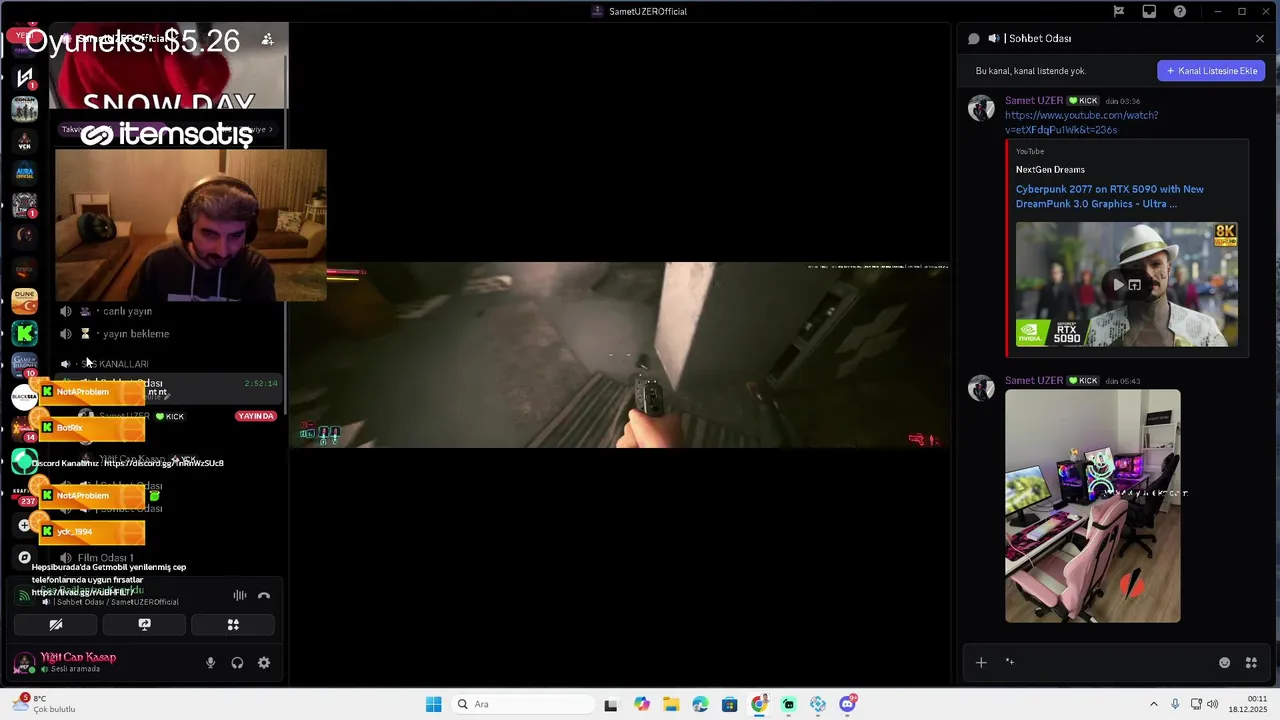Invite members icon beside server name
1280x720 pixels.
[x=267, y=39]
